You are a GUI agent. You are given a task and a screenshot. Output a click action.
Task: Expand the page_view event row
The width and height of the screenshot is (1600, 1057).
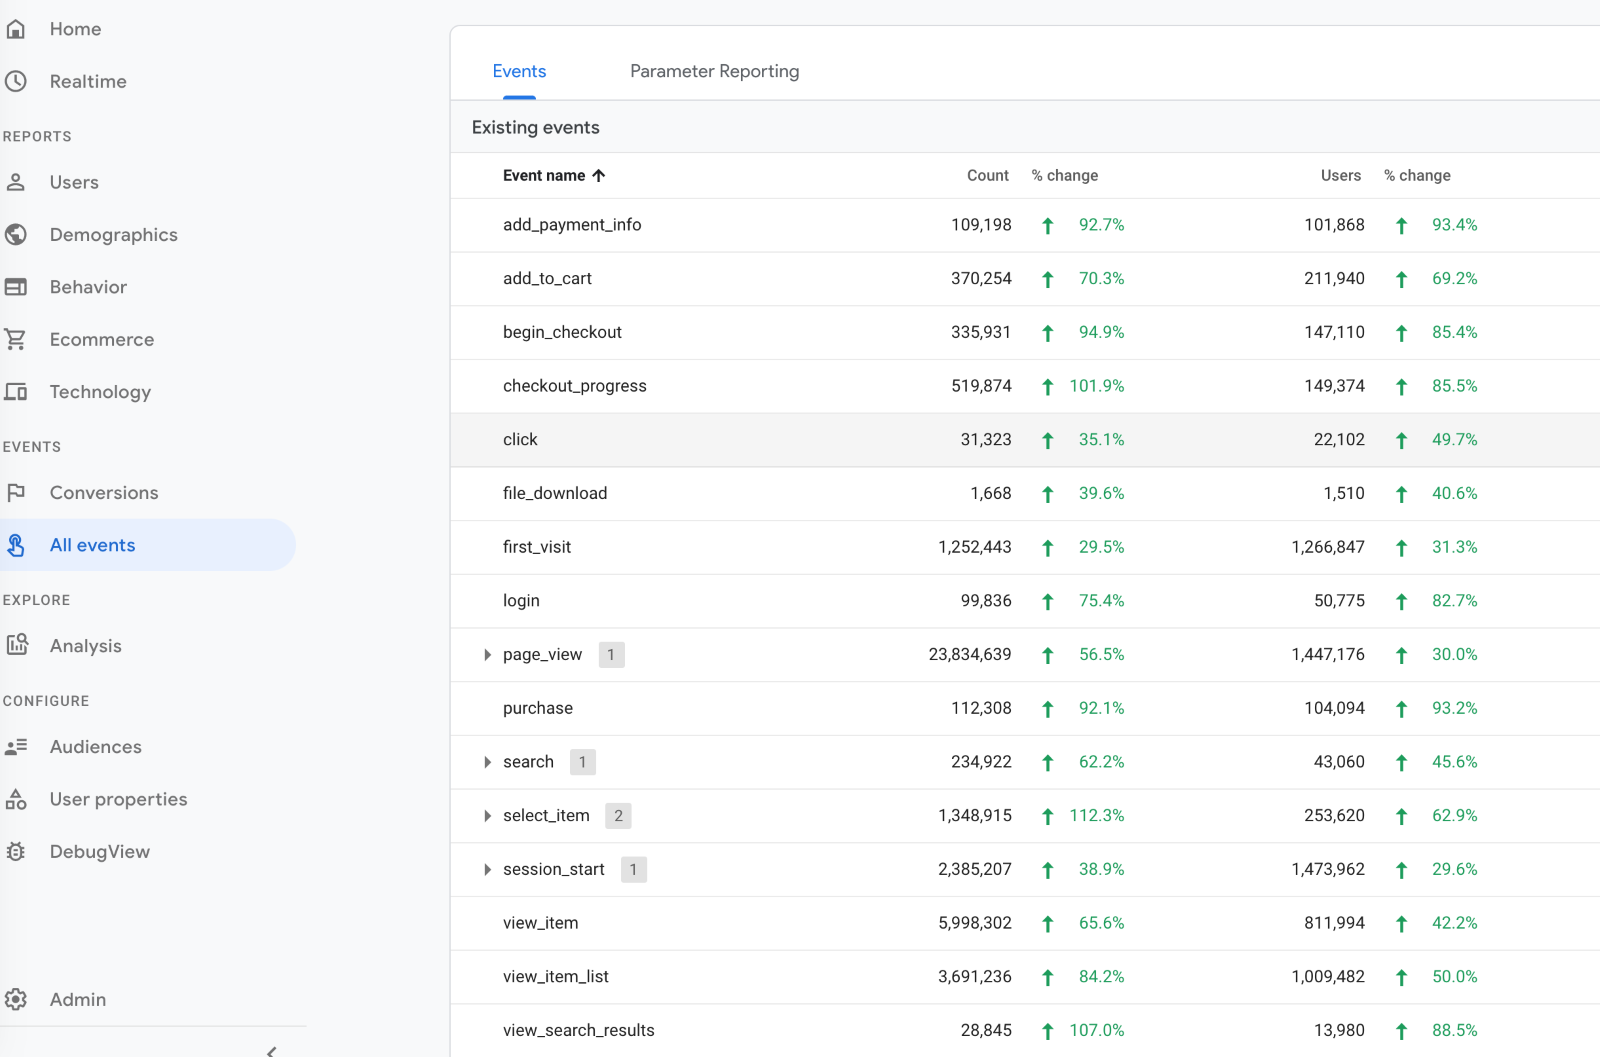coord(487,654)
